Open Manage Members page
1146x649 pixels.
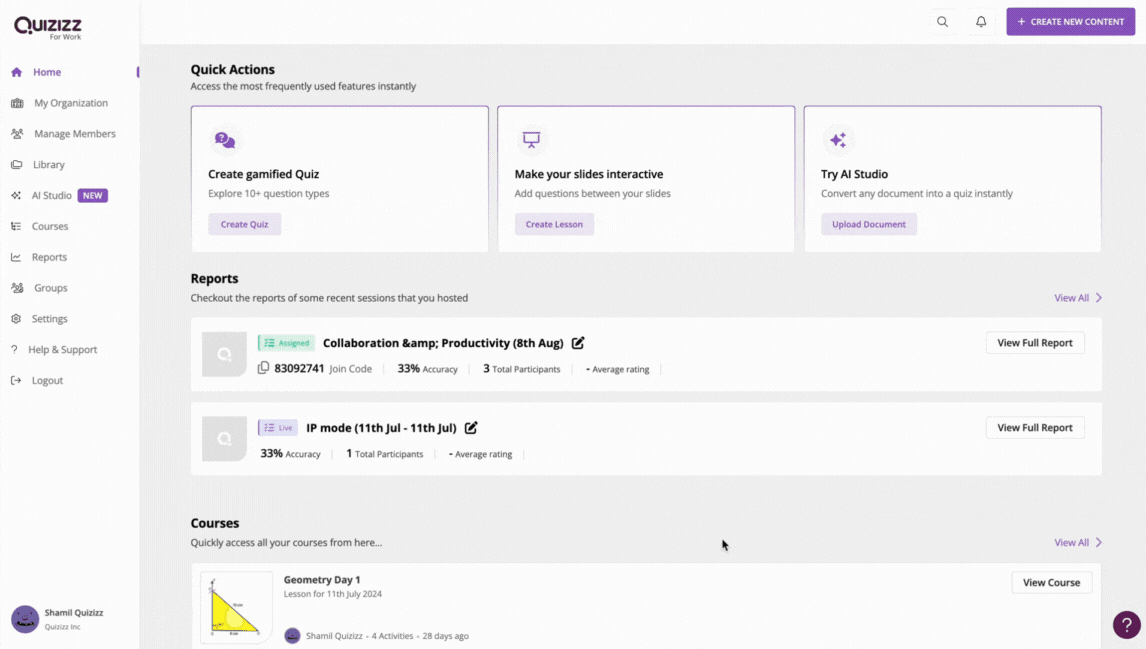point(75,134)
